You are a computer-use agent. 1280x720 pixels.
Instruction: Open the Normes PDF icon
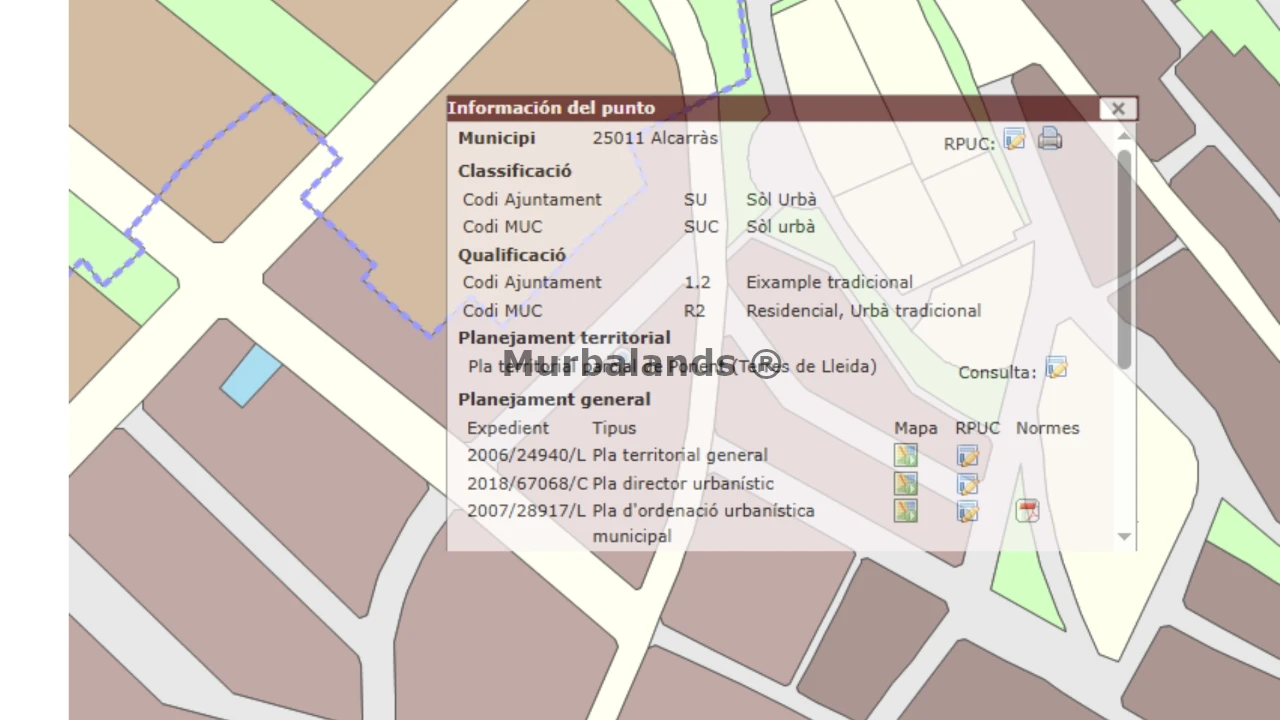(x=1027, y=511)
